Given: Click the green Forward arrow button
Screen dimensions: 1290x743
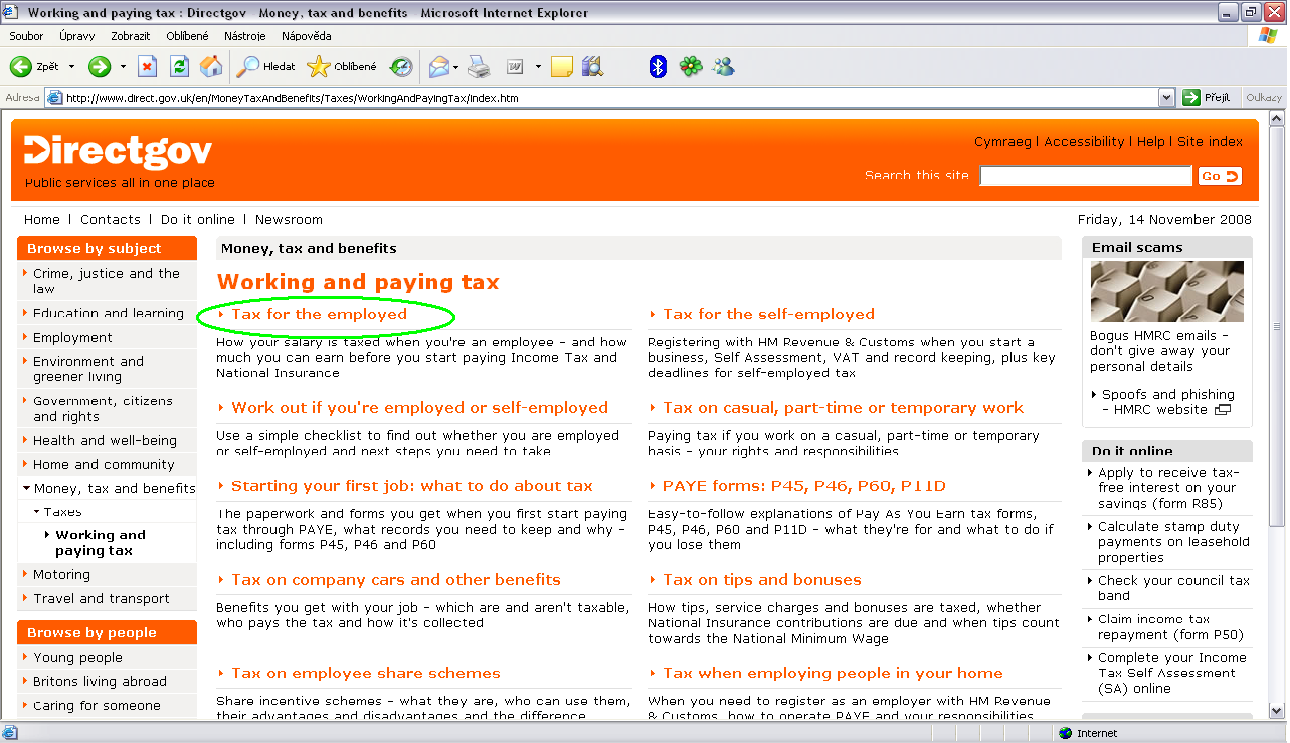Looking at the screenshot, I should point(99,67).
